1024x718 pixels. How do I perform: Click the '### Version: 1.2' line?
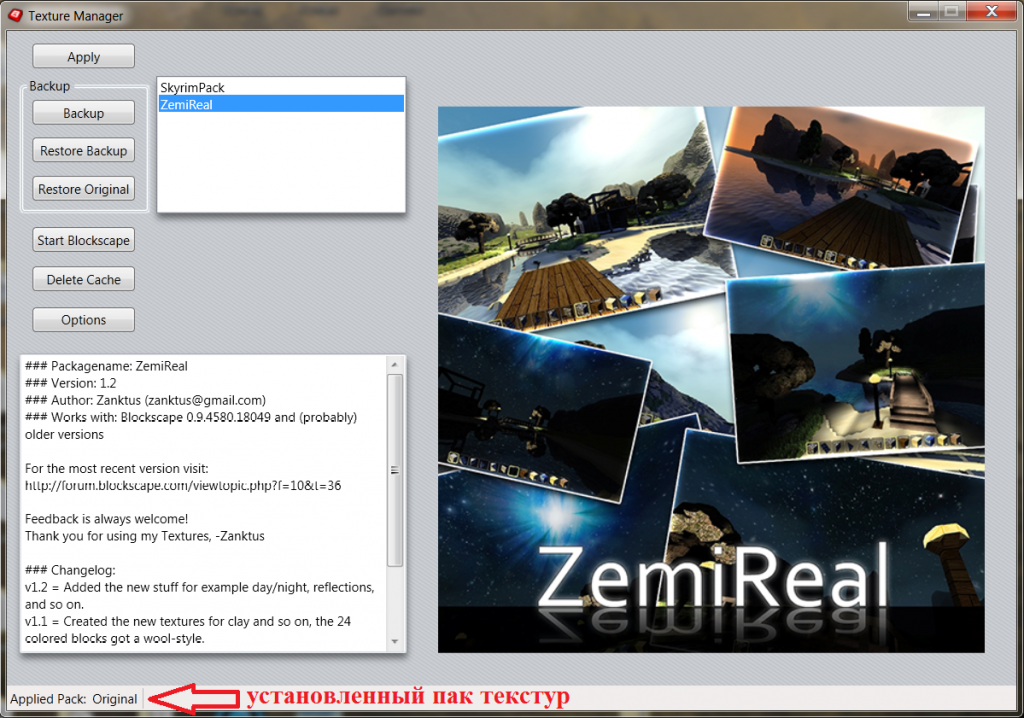pyautogui.click(x=71, y=383)
